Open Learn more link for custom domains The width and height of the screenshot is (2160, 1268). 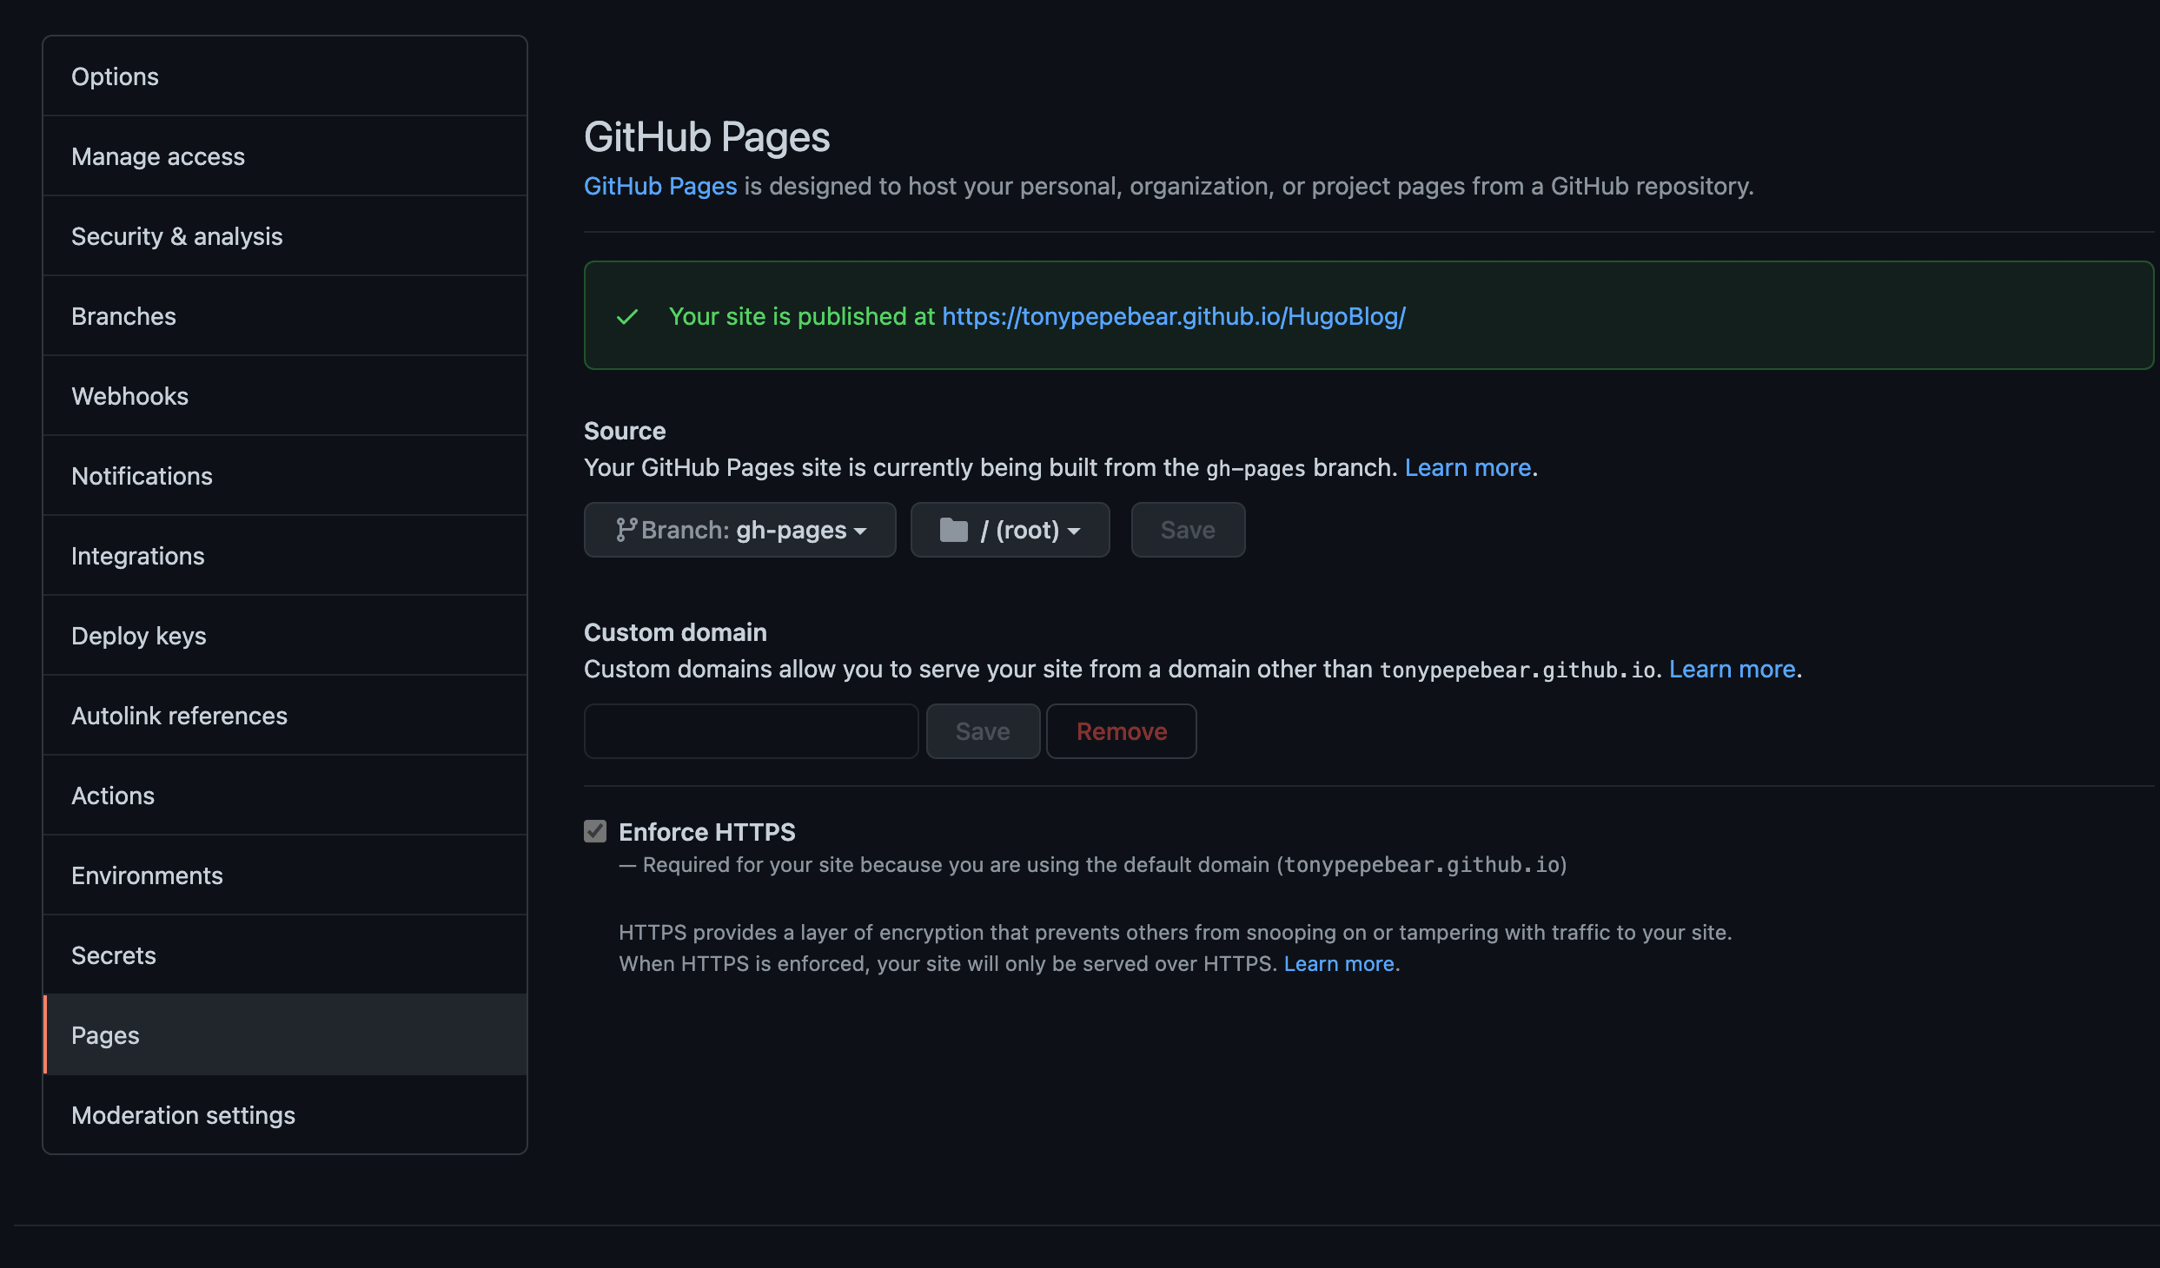coord(1732,669)
